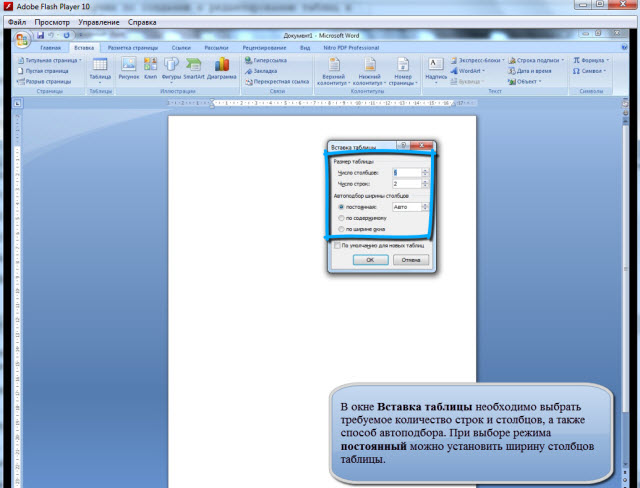Expand the Экспресс-блоки dropdown

point(503,60)
